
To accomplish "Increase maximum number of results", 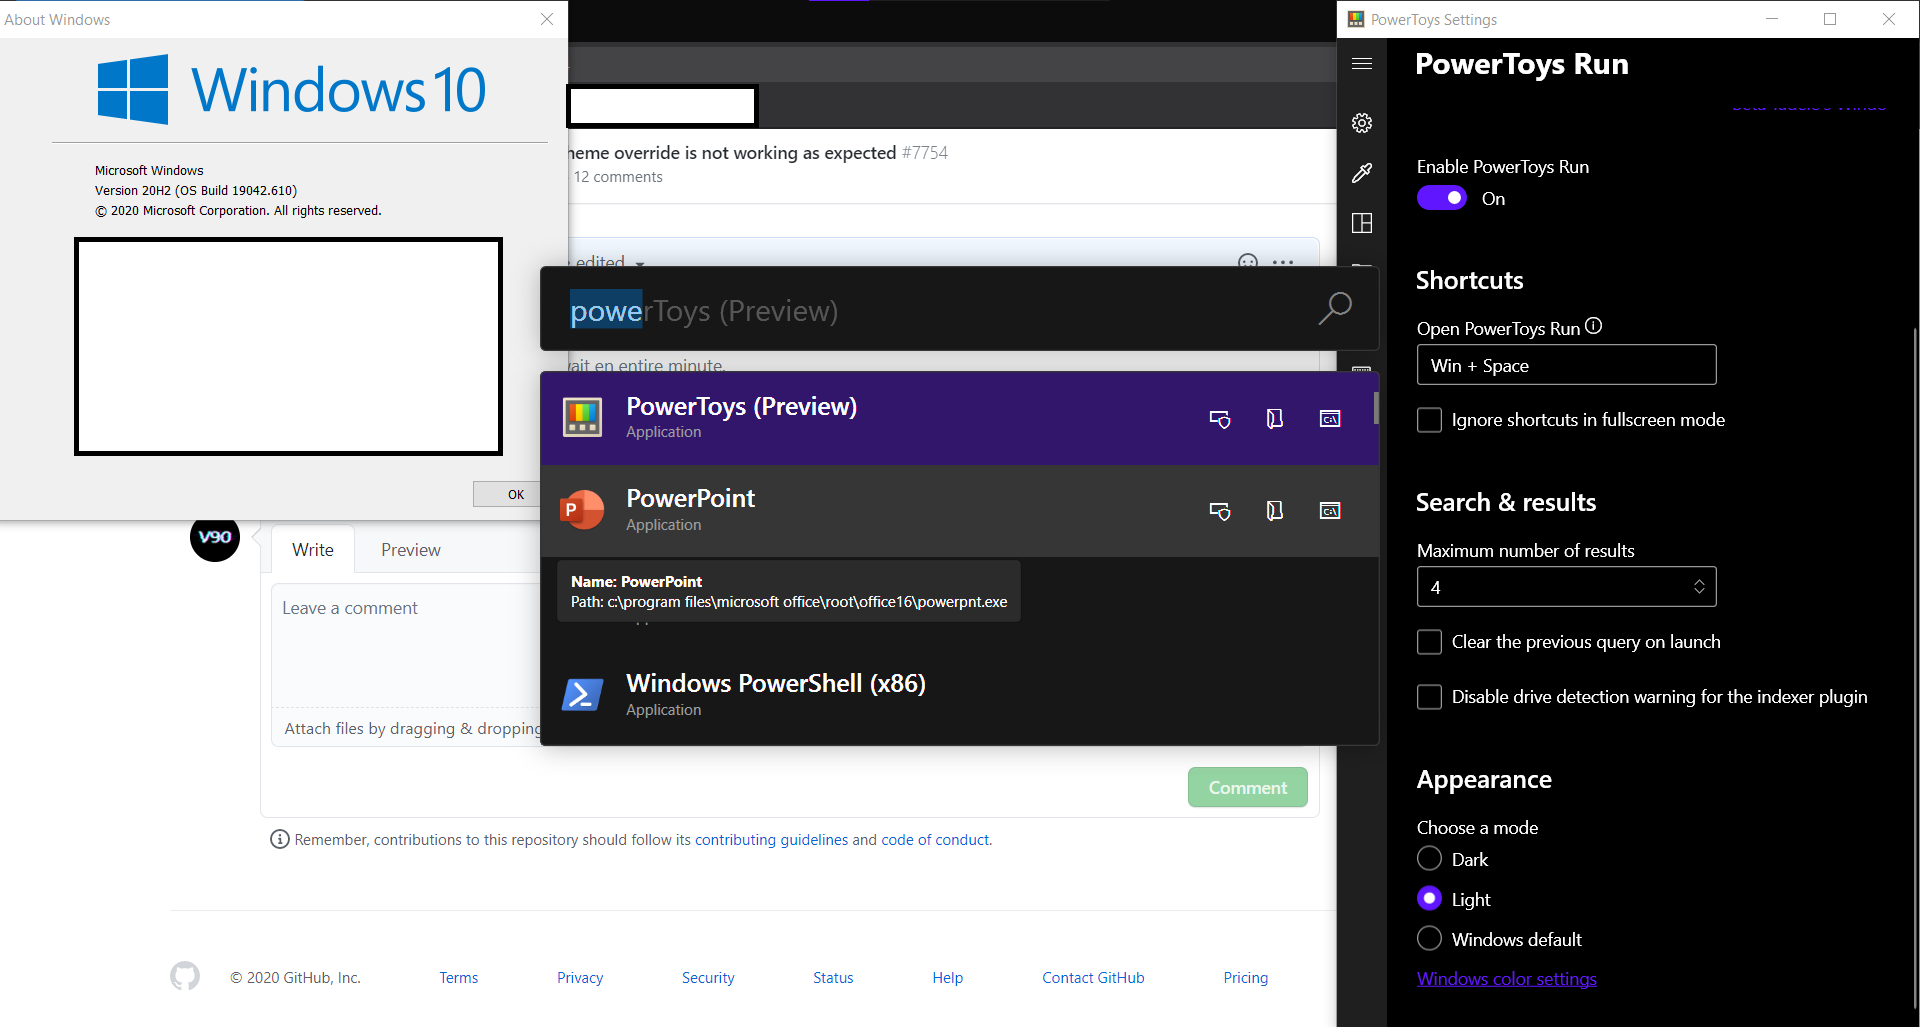I will 1699,580.
